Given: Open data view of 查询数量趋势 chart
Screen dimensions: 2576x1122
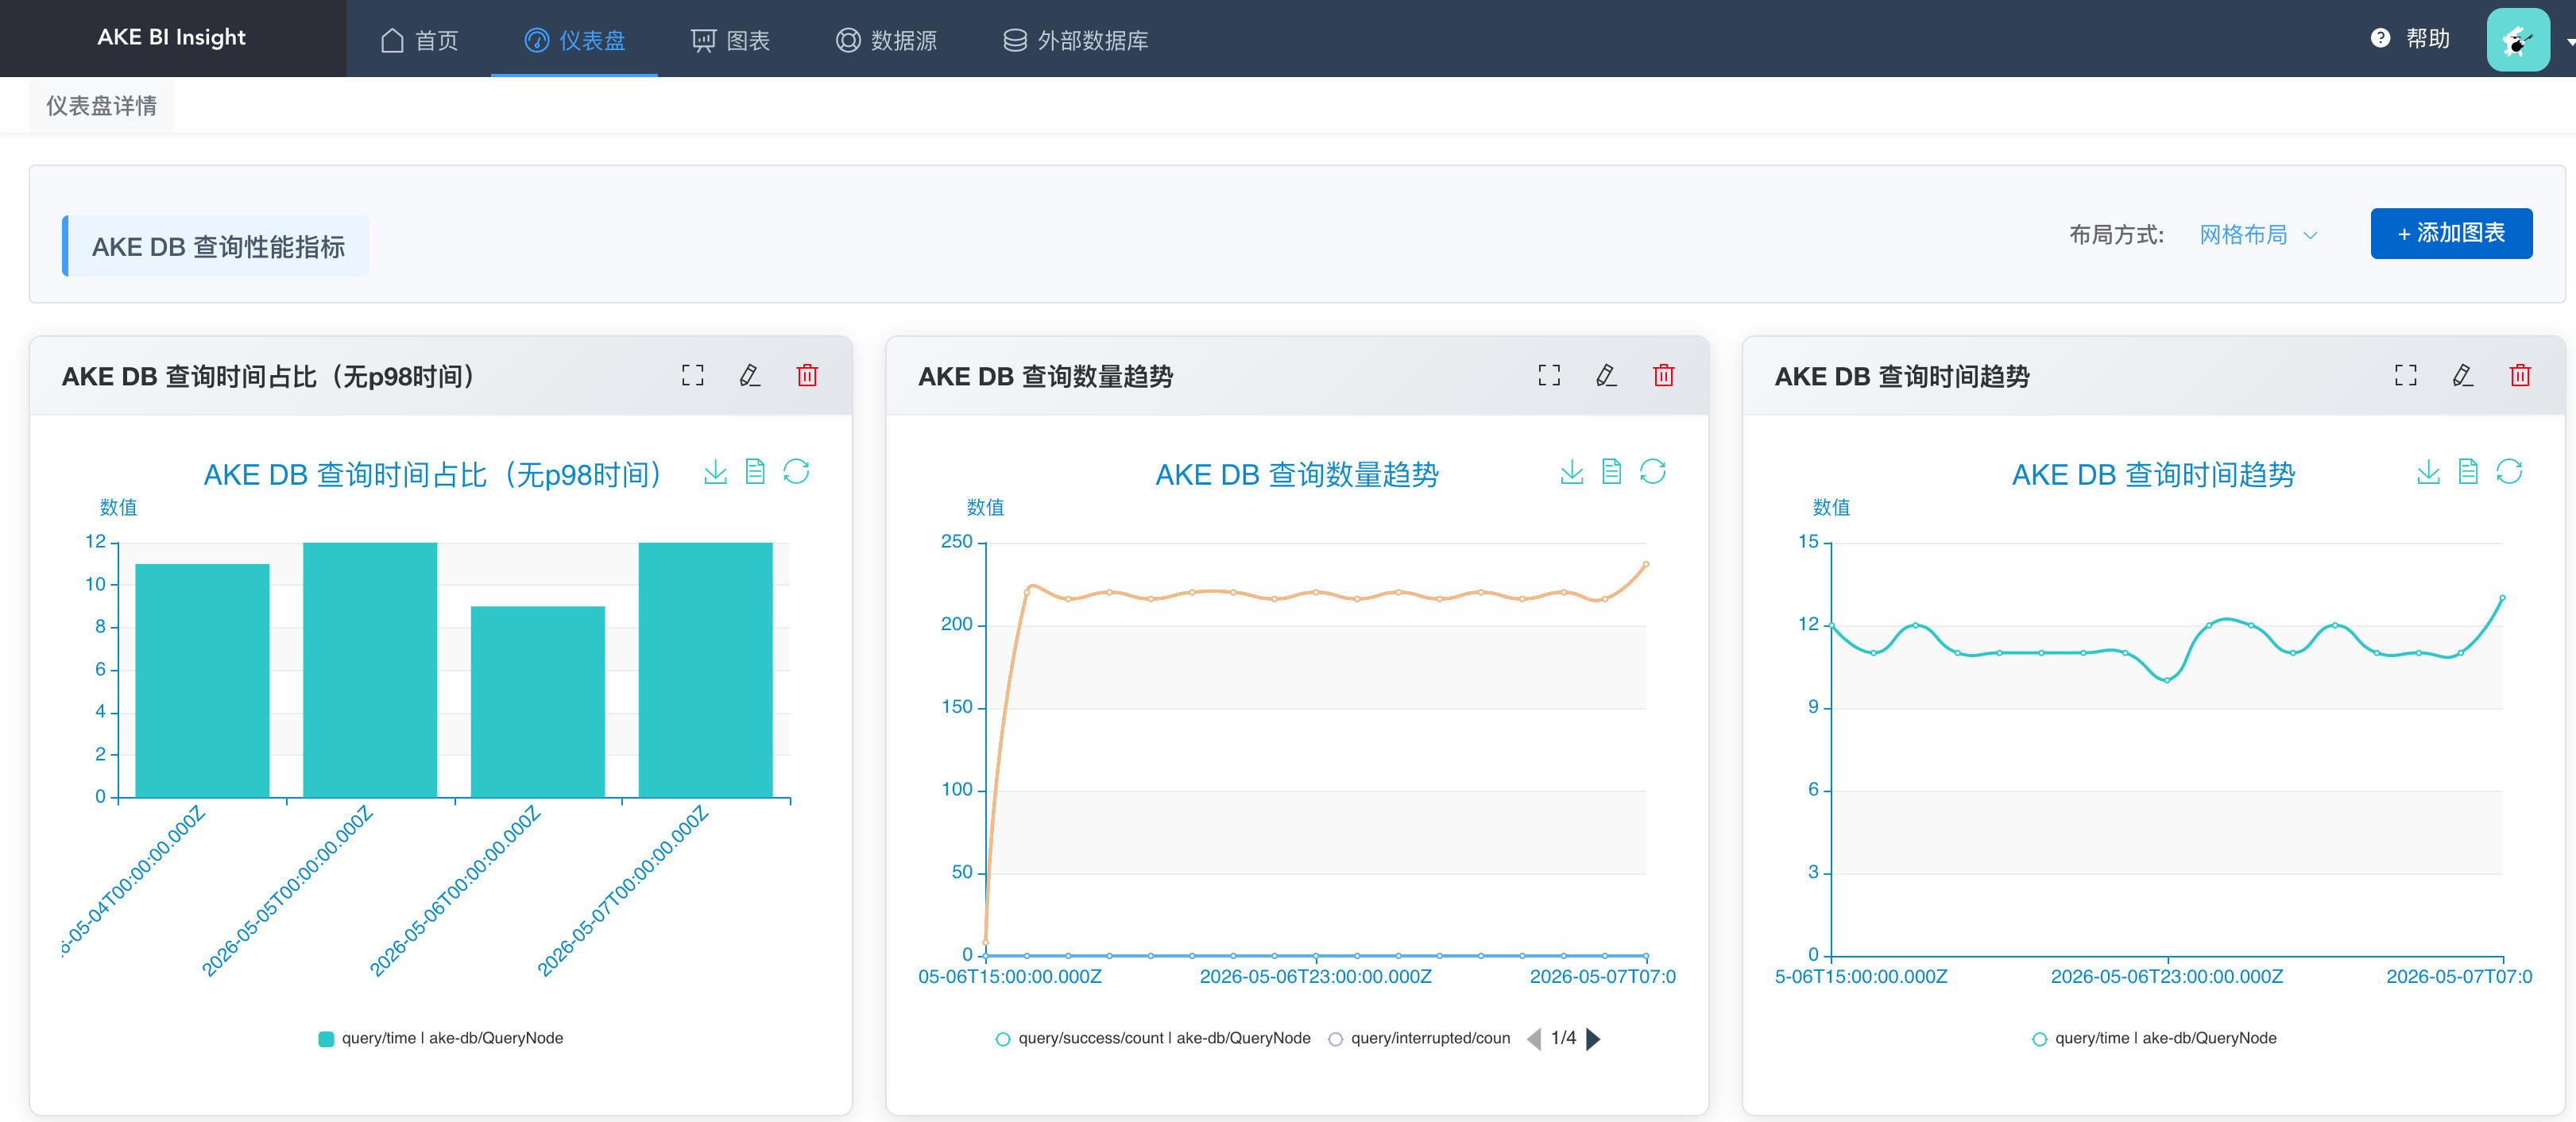Looking at the screenshot, I should (1612, 472).
